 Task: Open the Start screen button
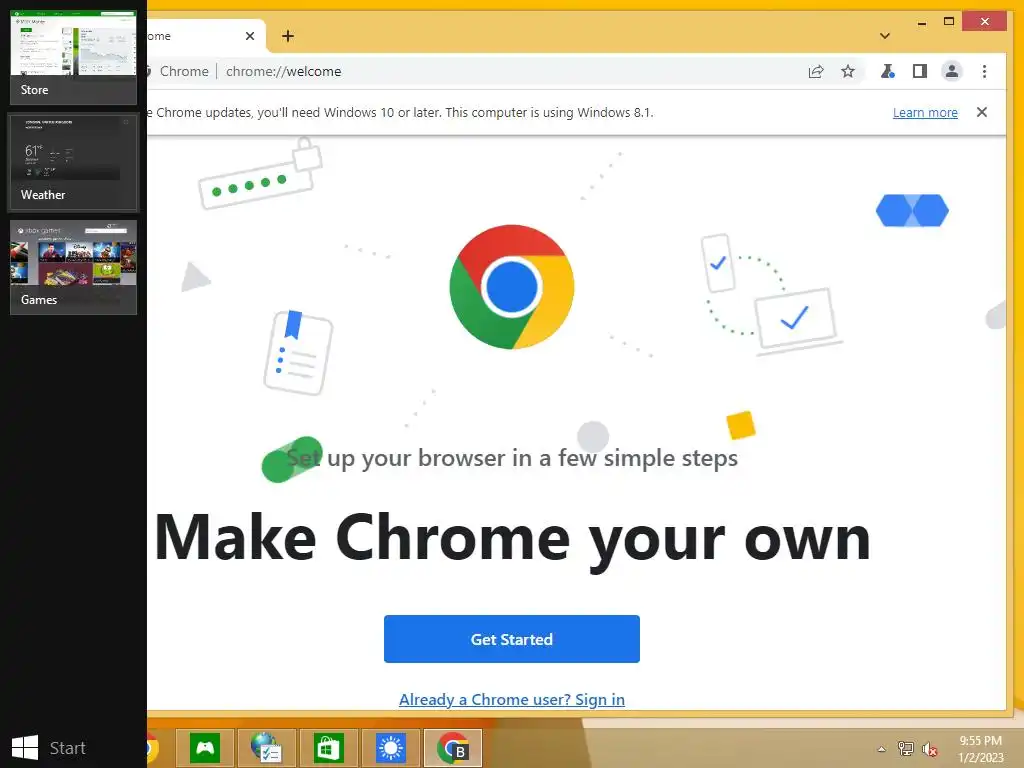[49, 748]
